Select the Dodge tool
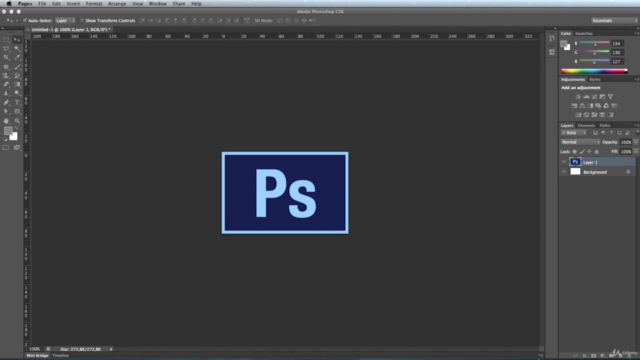Image resolution: width=640 pixels, height=360 pixels. click(x=17, y=93)
